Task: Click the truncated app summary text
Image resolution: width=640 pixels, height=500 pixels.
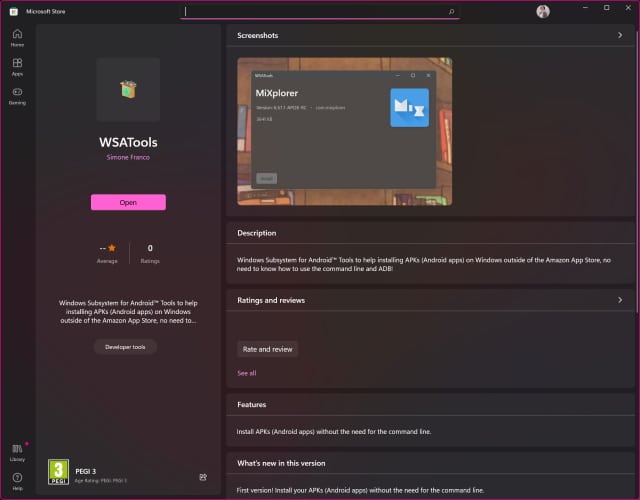Action: click(128, 312)
